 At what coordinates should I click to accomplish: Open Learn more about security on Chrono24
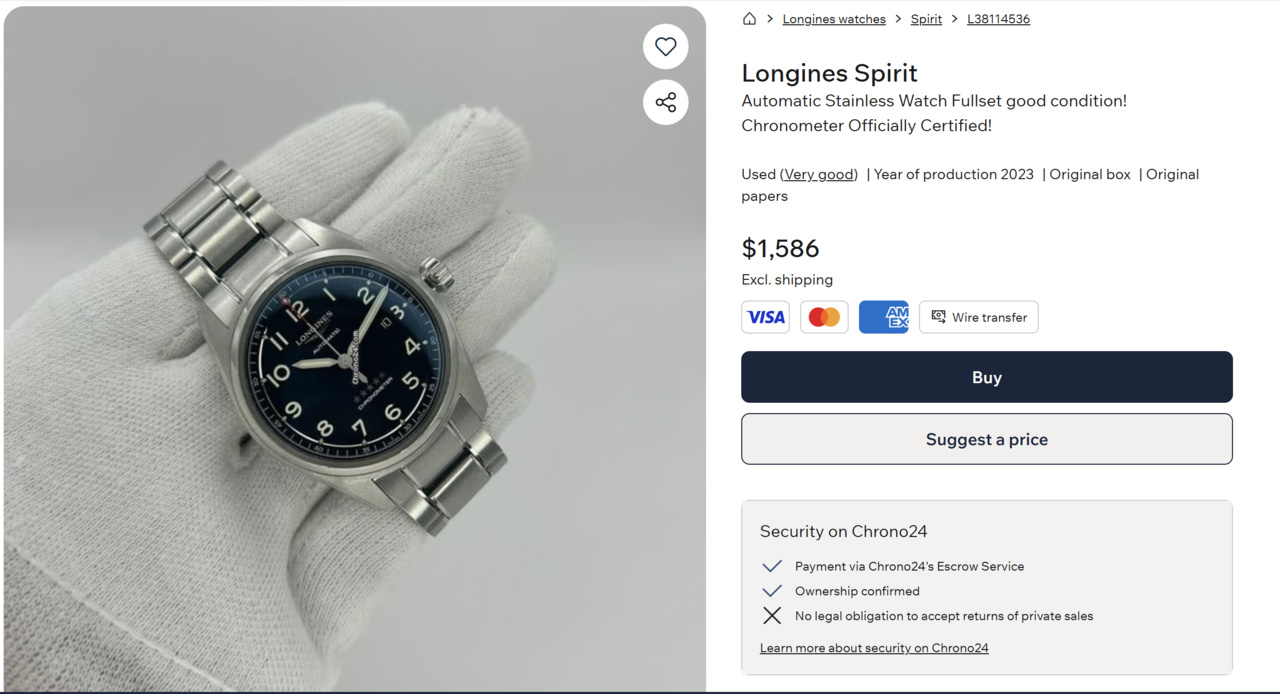pyautogui.click(x=874, y=648)
